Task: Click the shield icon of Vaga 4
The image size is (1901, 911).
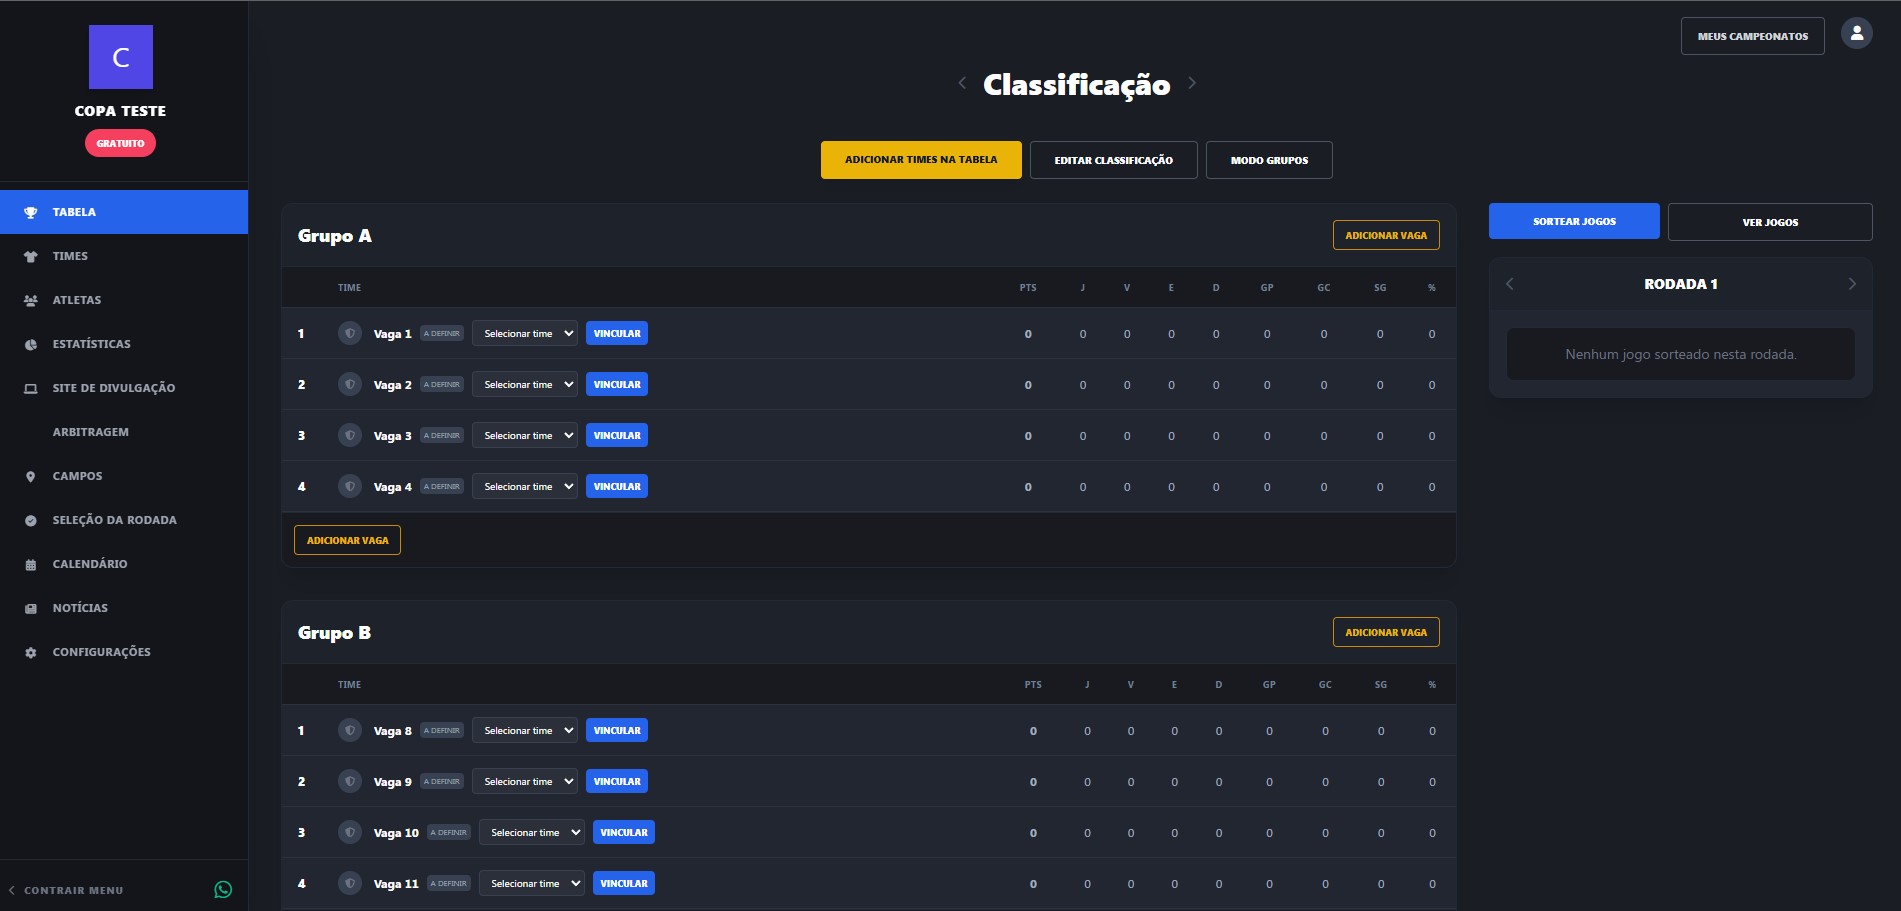Action: tap(350, 486)
